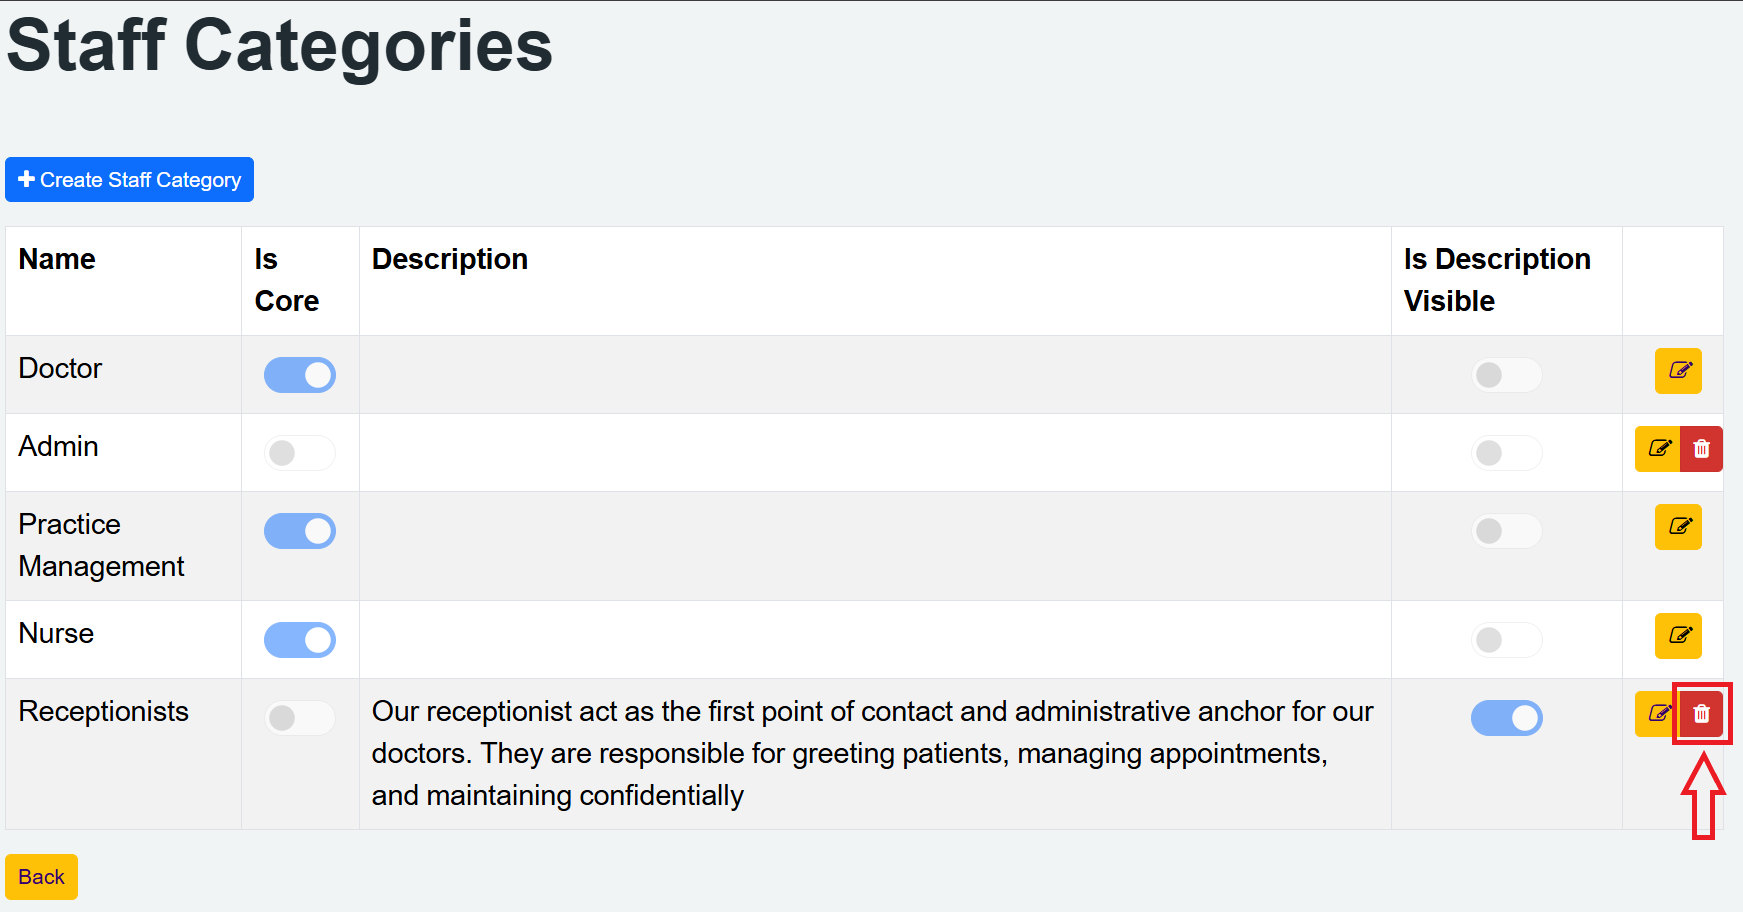Disable the Is Core toggle for Doctor
The image size is (1743, 912).
tap(300, 375)
